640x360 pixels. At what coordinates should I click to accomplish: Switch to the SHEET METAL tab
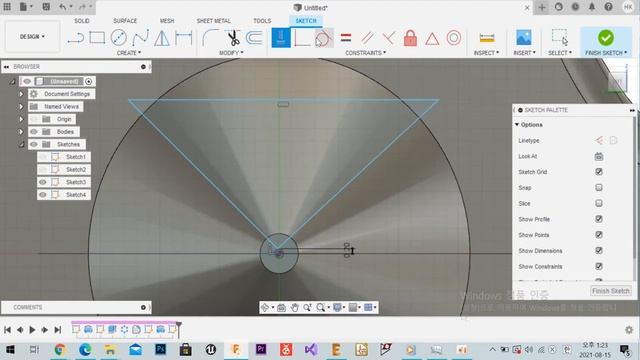213,21
